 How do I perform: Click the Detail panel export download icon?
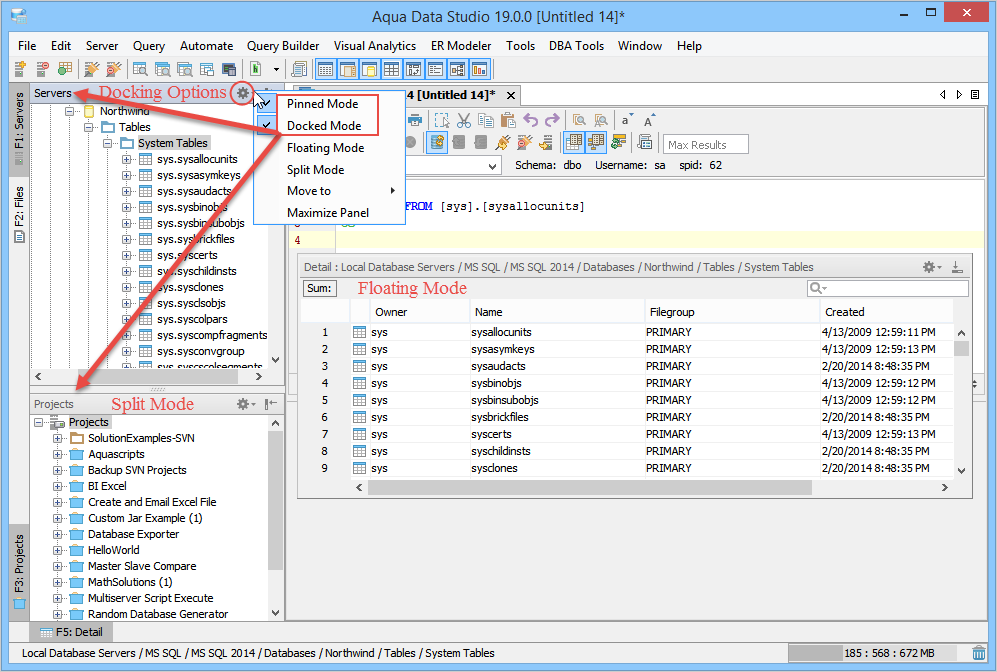[x=957, y=267]
